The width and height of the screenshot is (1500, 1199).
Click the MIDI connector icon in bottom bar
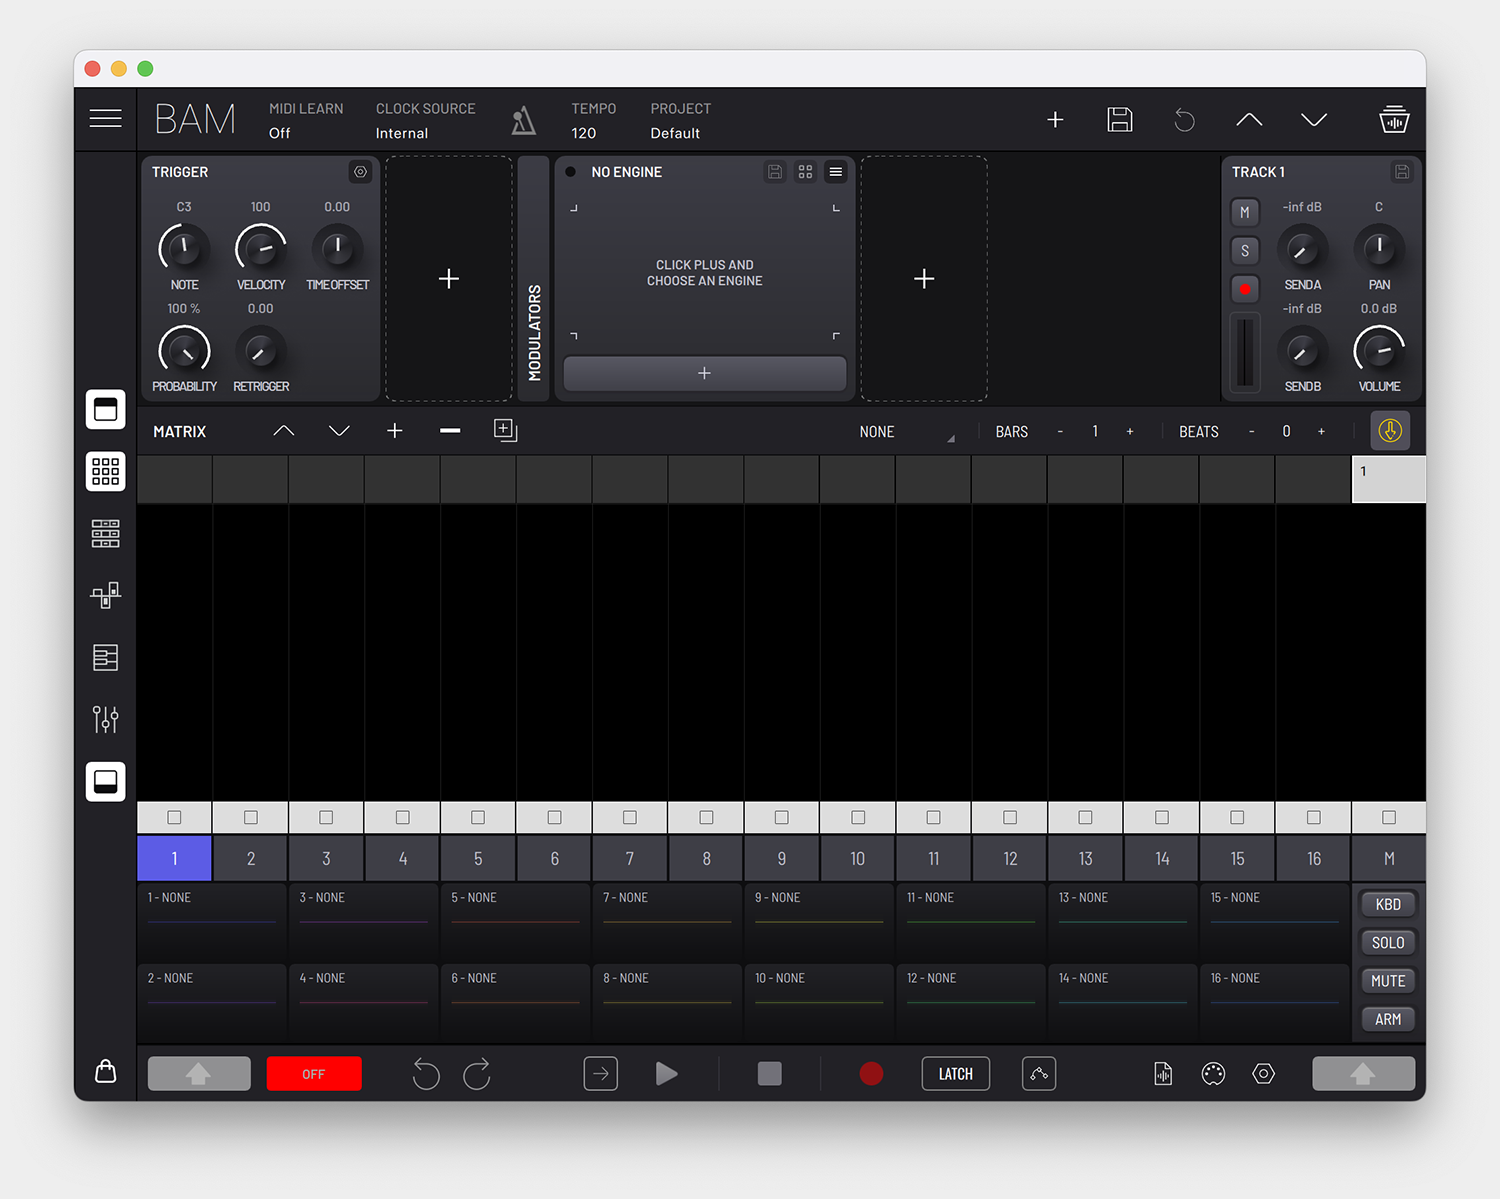pos(1213,1074)
